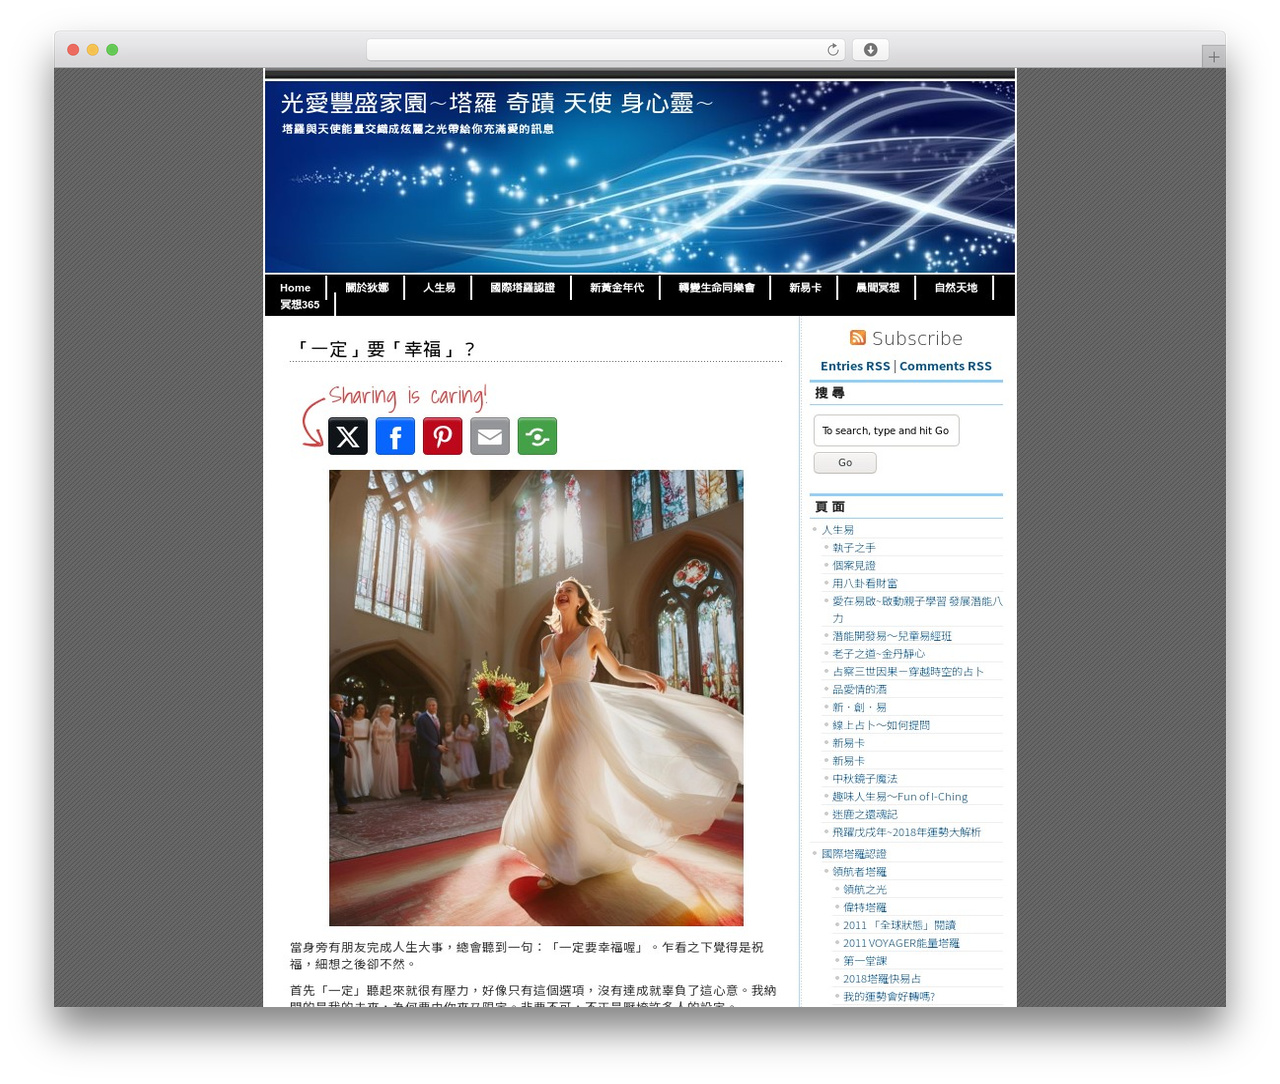Open the 線上占卜～如何提問 page
The height and width of the screenshot is (1084, 1280).
point(881,725)
